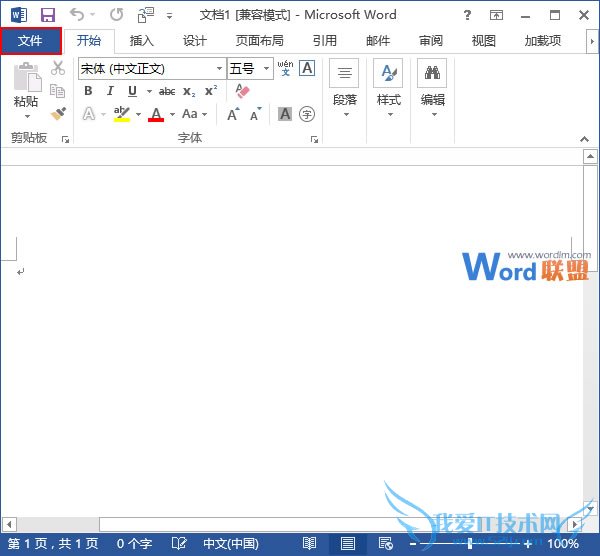Click the Format Painter brush icon
This screenshot has width=600, height=556.
tap(58, 114)
